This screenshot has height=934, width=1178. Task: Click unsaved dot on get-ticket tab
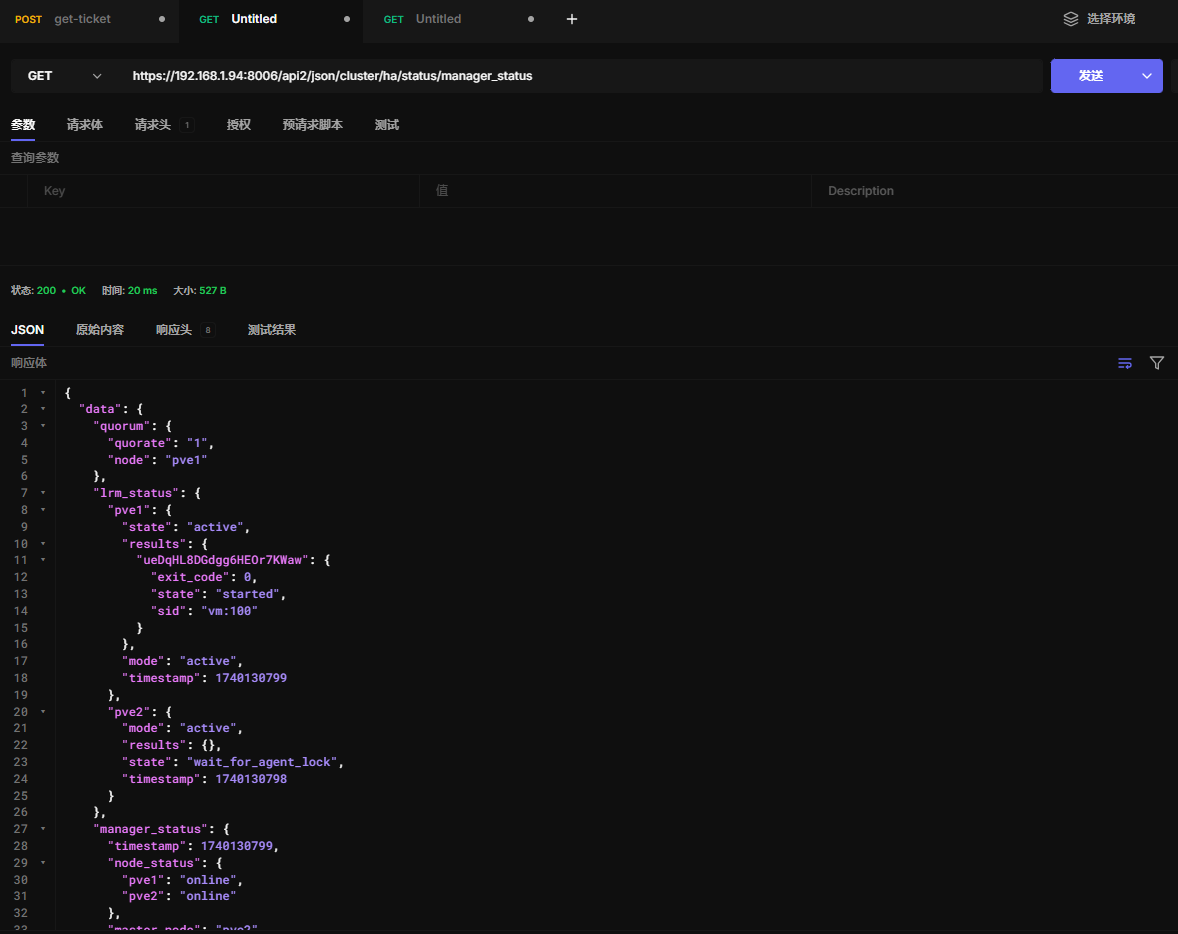[162, 19]
